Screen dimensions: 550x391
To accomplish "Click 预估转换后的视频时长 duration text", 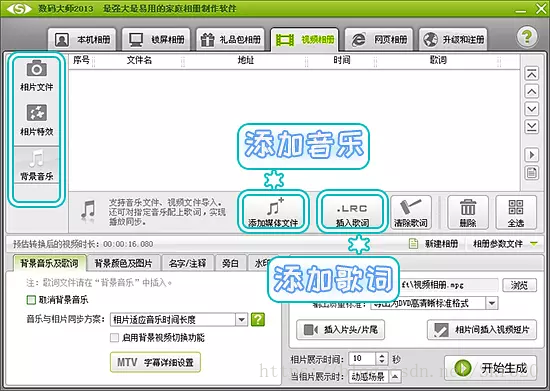I will point(83,244).
